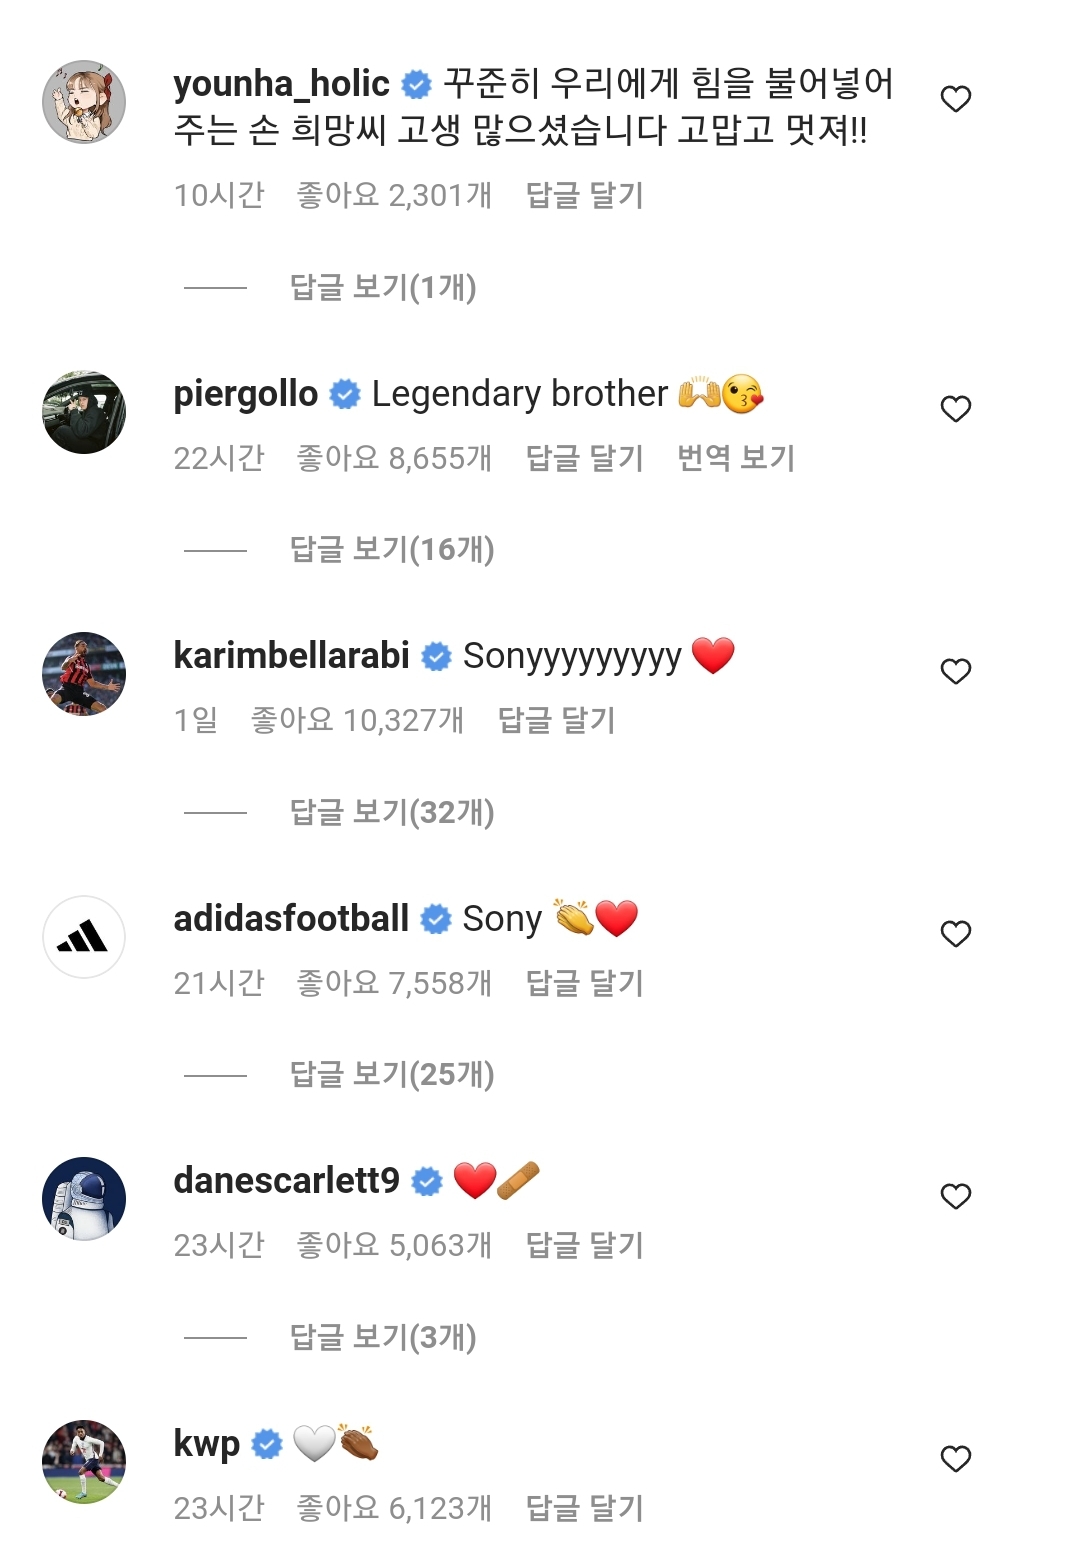Expand the 1 reply under younha_holic
Screen dimensions: 1079x1556
point(382,288)
